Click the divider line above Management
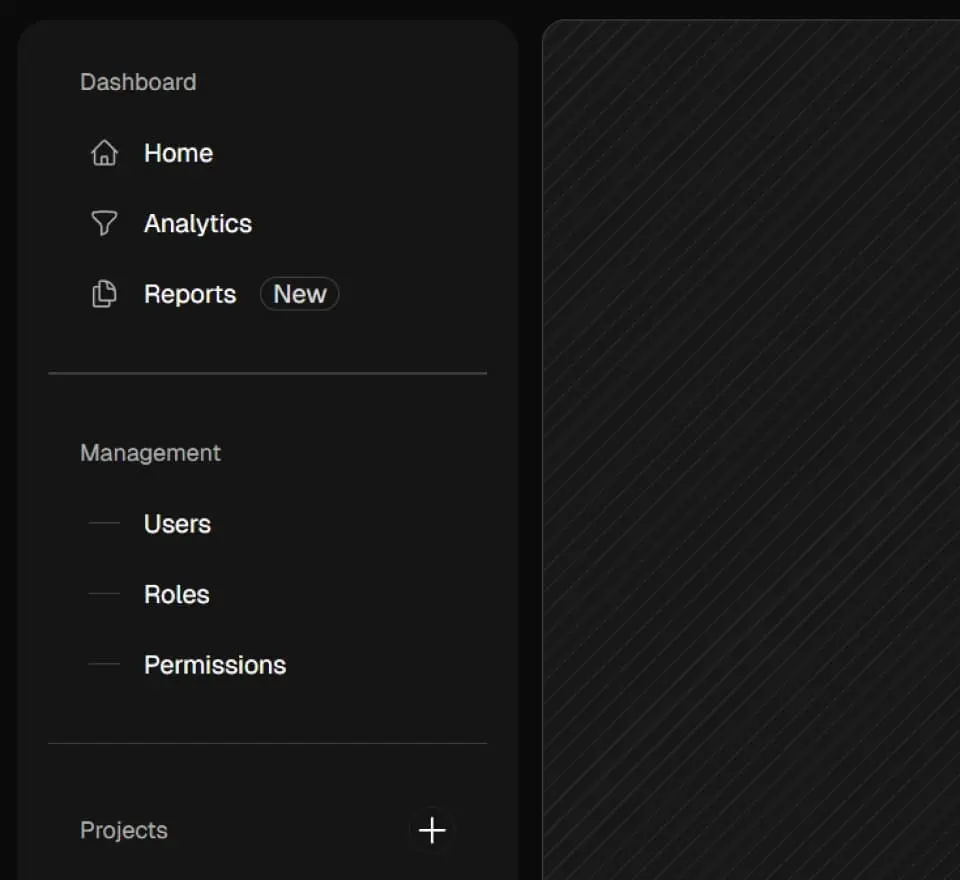Screen dimensions: 960x880 pyautogui.click(x=267, y=373)
